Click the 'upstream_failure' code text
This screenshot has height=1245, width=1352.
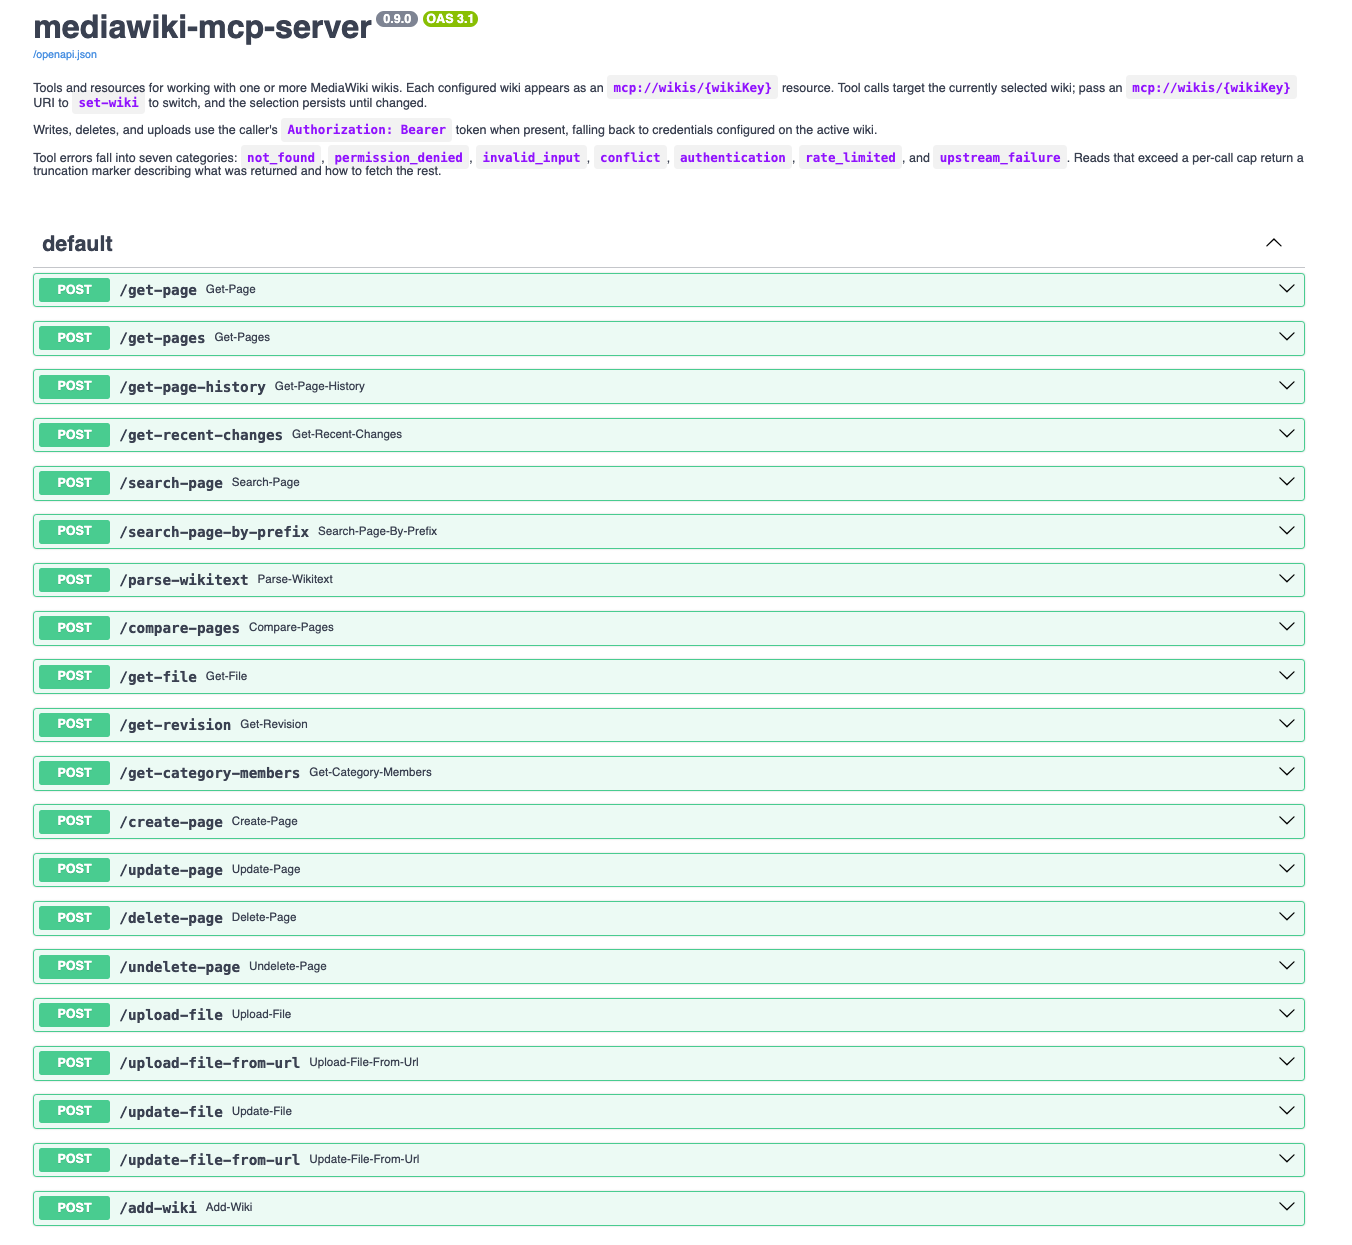(x=1000, y=157)
